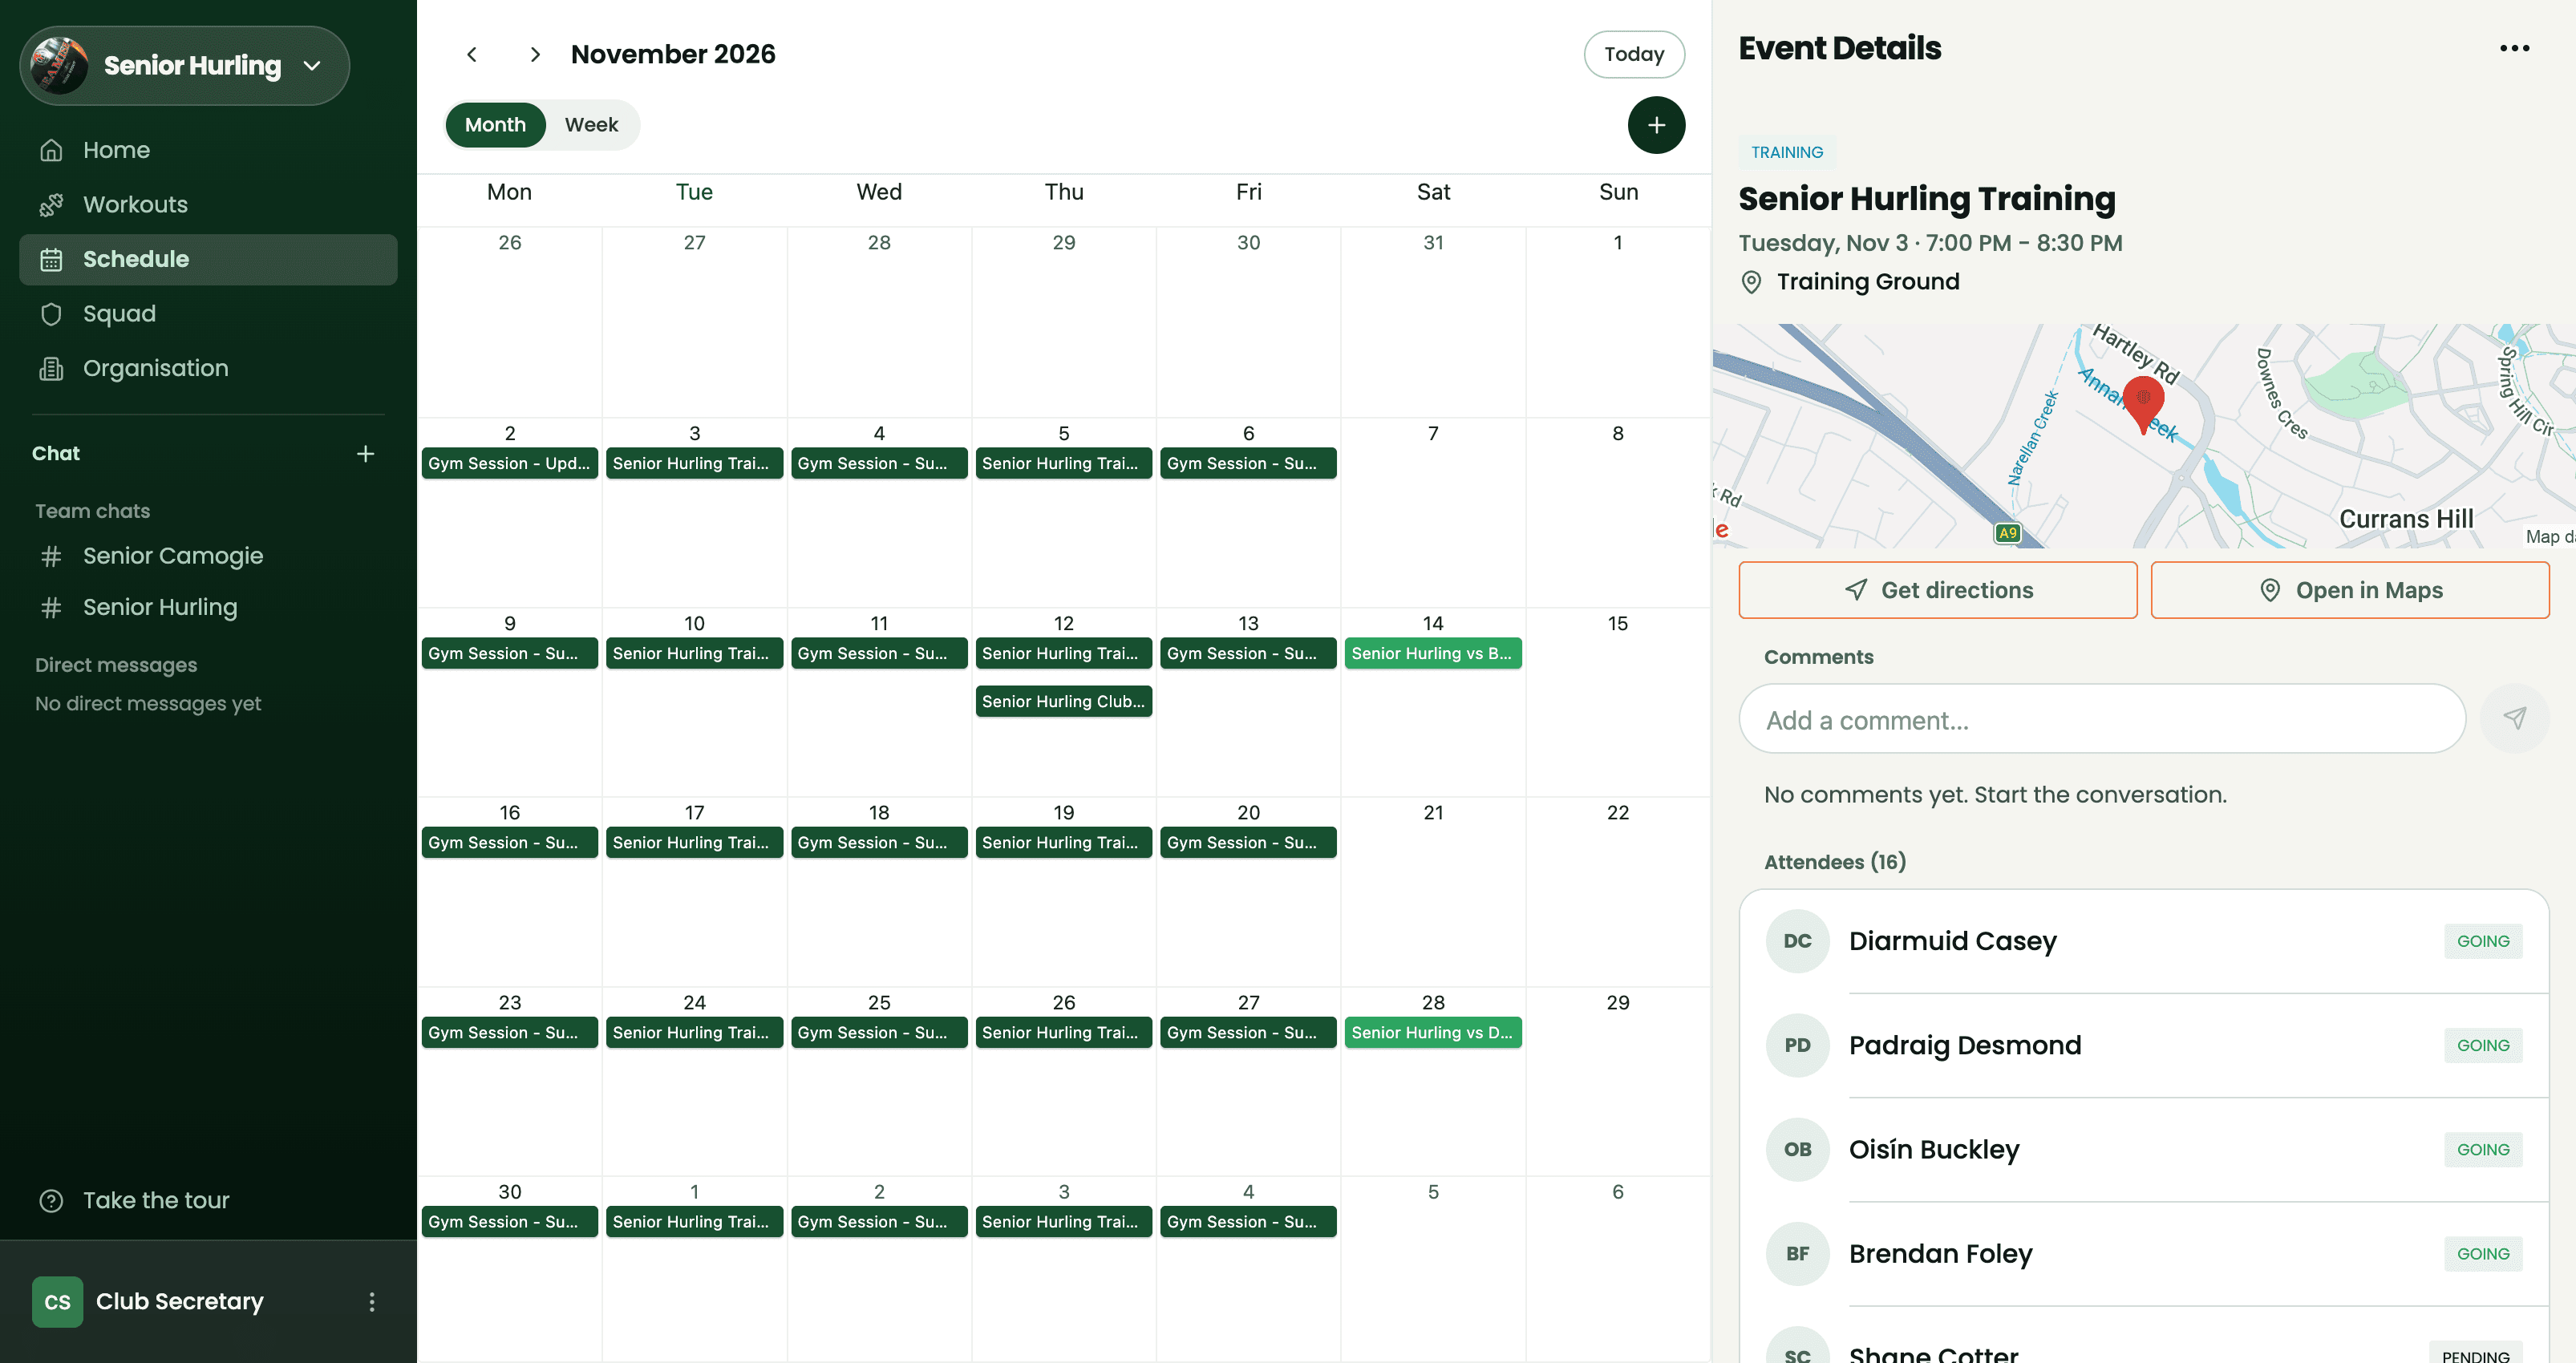Open the Senior Camogie team chat
This screenshot has height=1363, width=2576.
pyautogui.click(x=208, y=556)
